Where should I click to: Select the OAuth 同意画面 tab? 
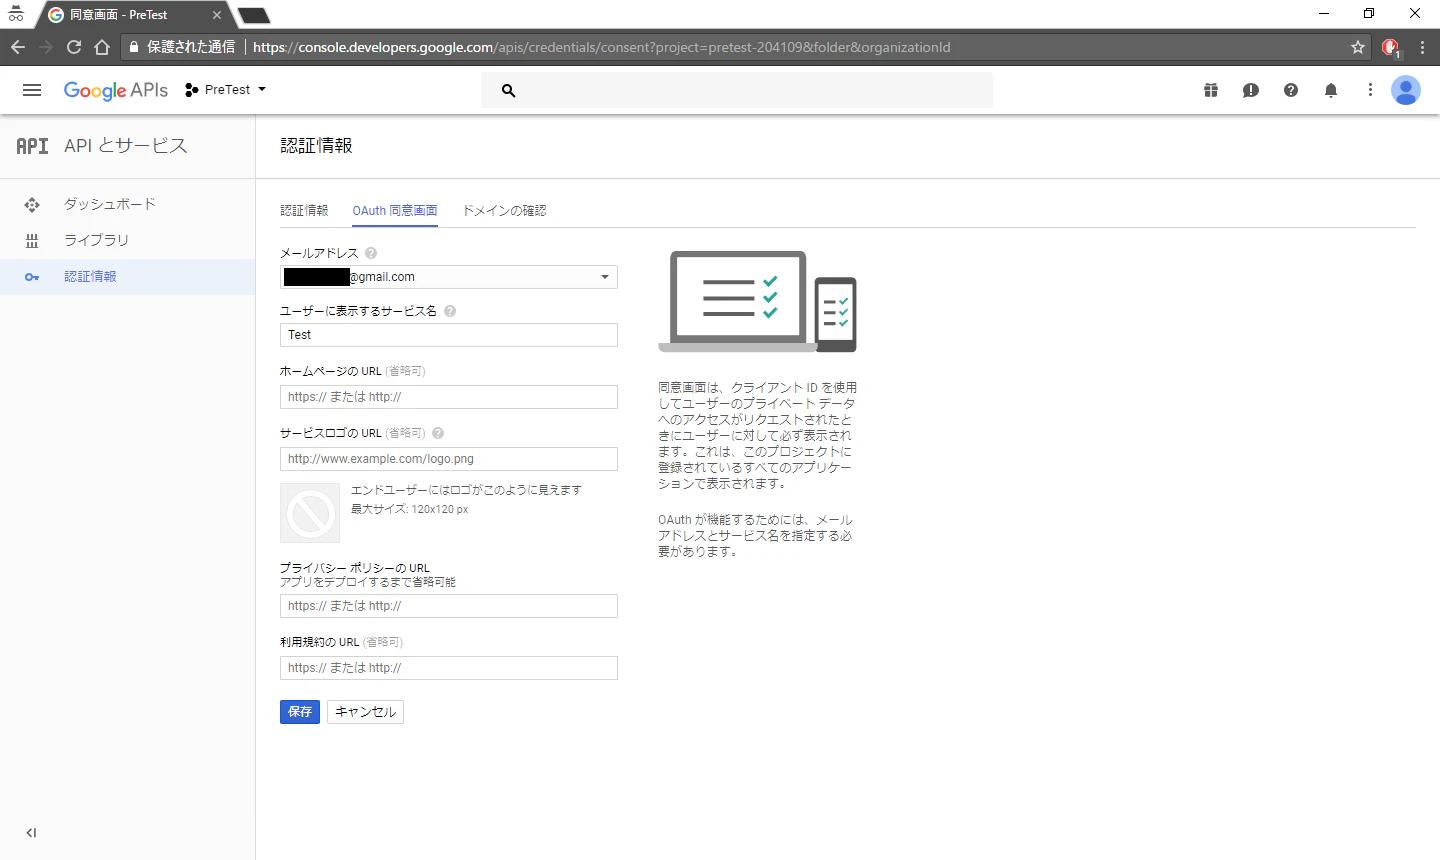395,211
